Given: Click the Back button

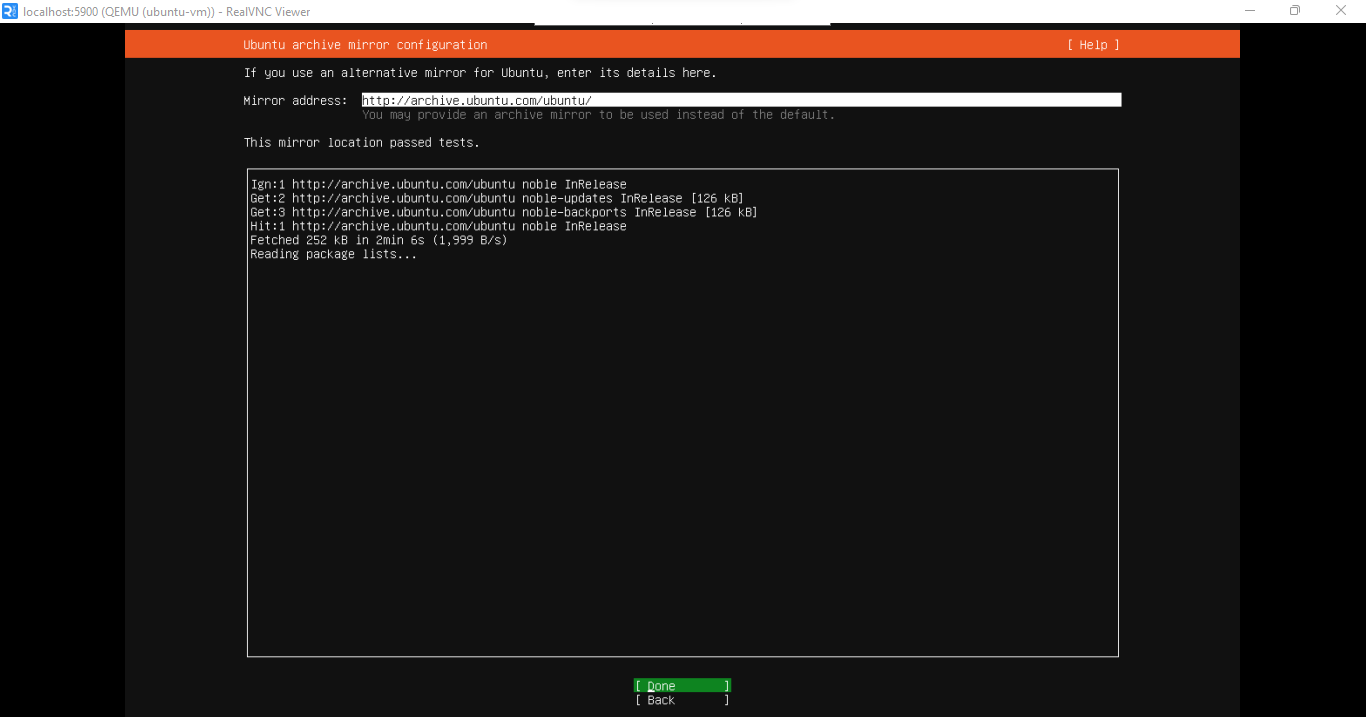Looking at the screenshot, I should click(x=682, y=700).
